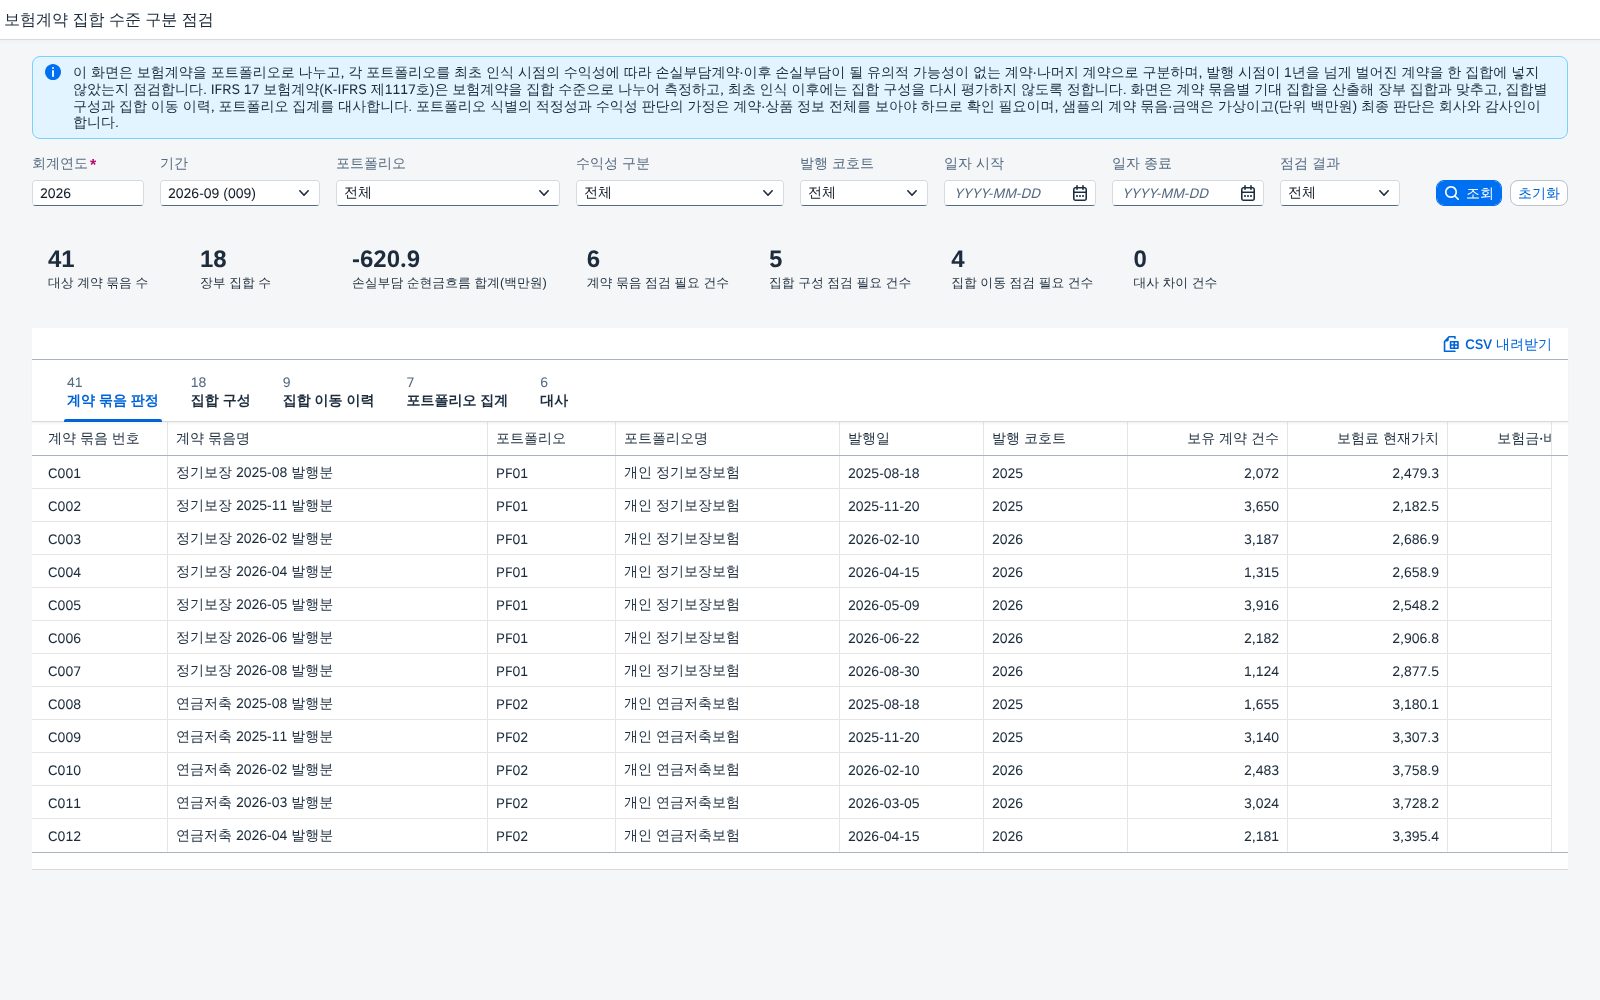Click the 포트폴리오명 column header
1600x1000 pixels.
(727, 438)
